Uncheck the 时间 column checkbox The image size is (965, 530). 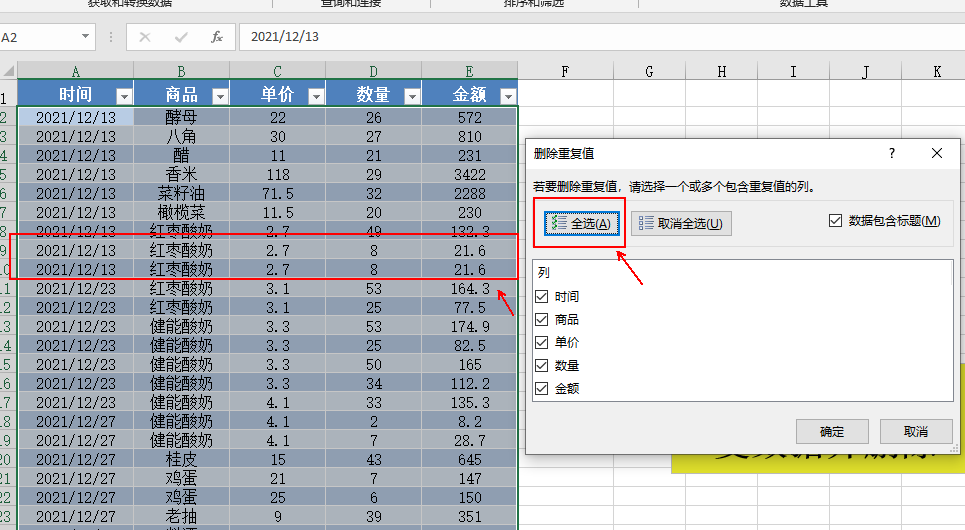coord(542,297)
